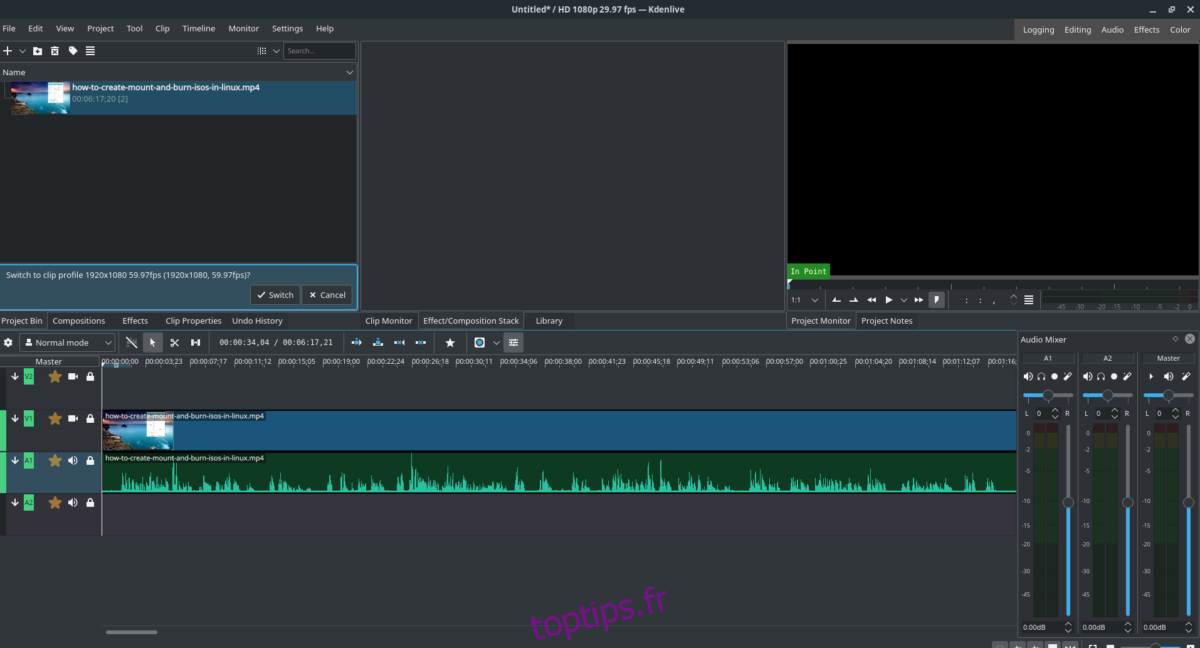Adjust the Master mixer volume fader

click(x=1188, y=501)
